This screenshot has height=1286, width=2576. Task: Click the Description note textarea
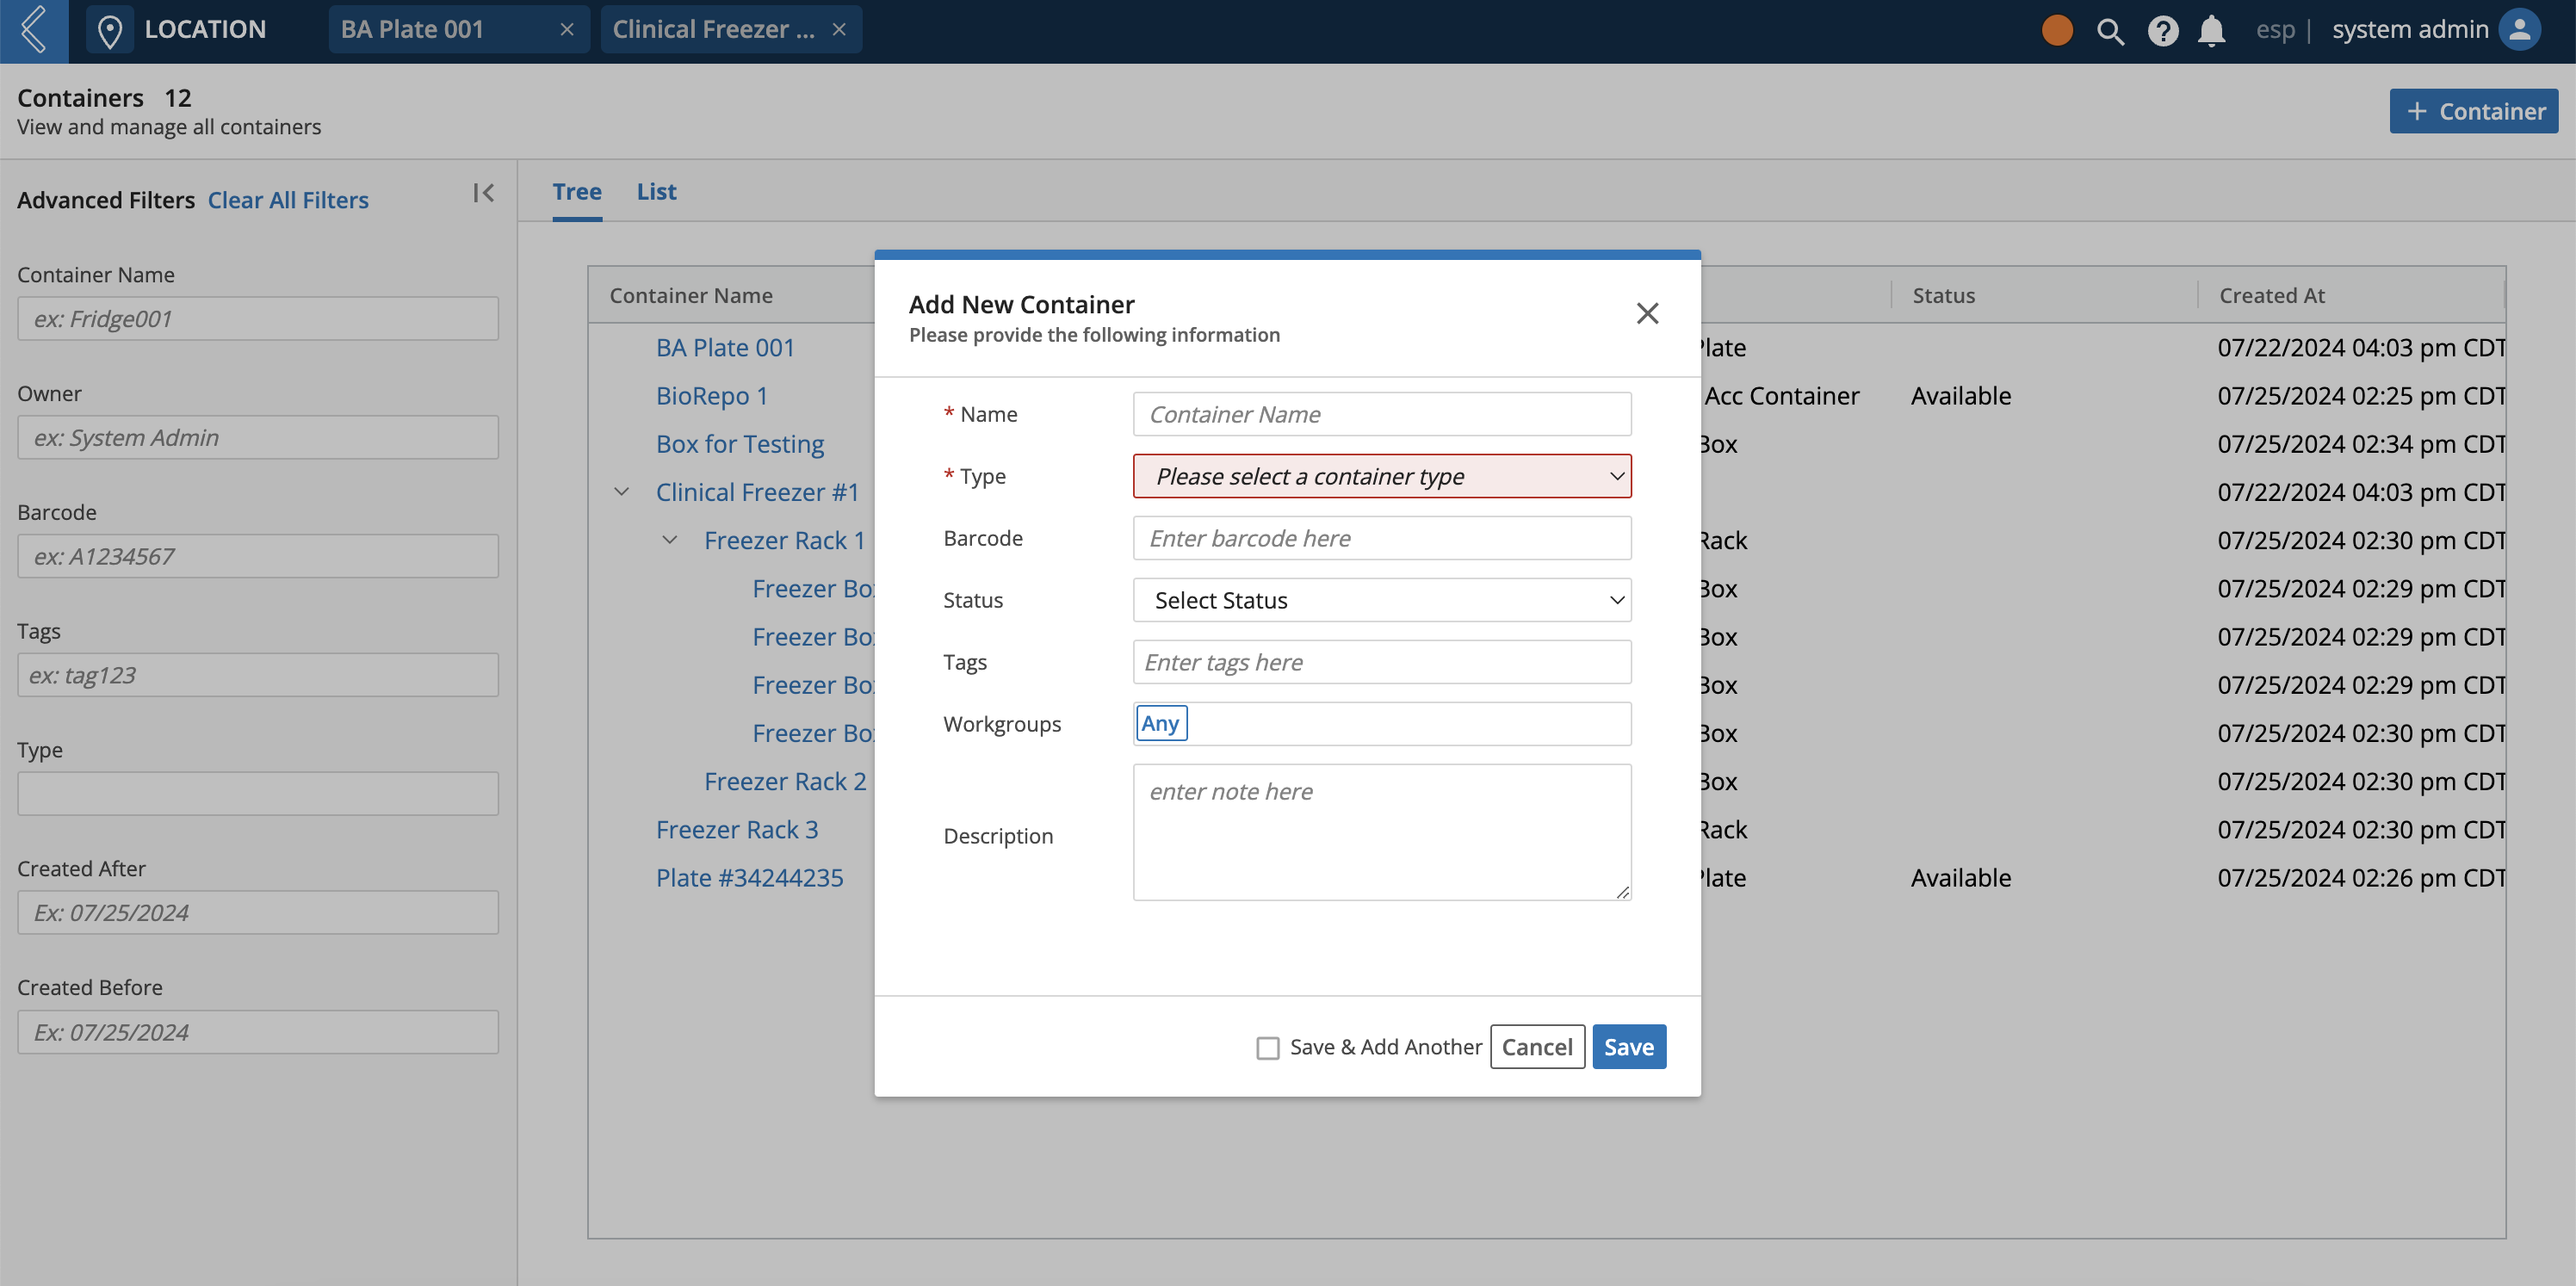(1382, 832)
